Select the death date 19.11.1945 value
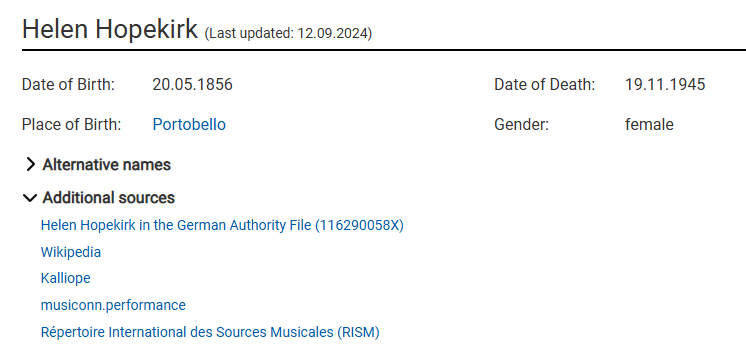The width and height of the screenshot is (746, 361). point(665,85)
